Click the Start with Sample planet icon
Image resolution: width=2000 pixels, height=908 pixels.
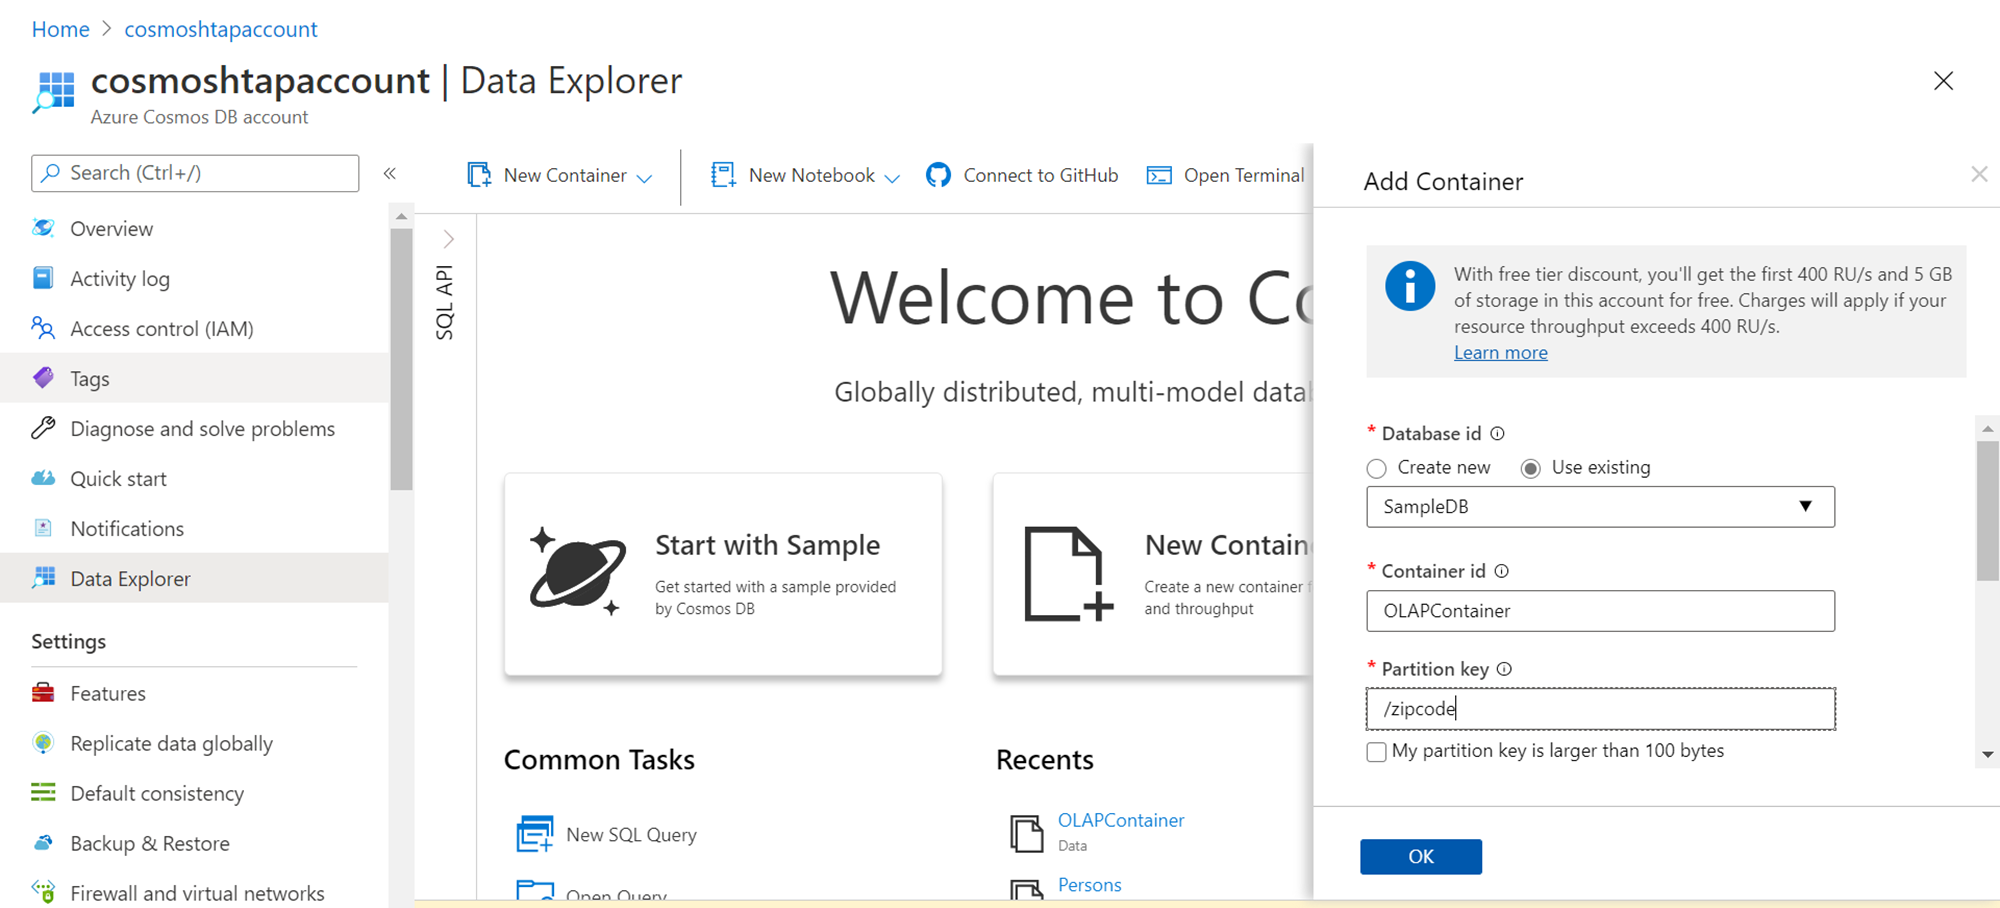pyautogui.click(x=578, y=570)
